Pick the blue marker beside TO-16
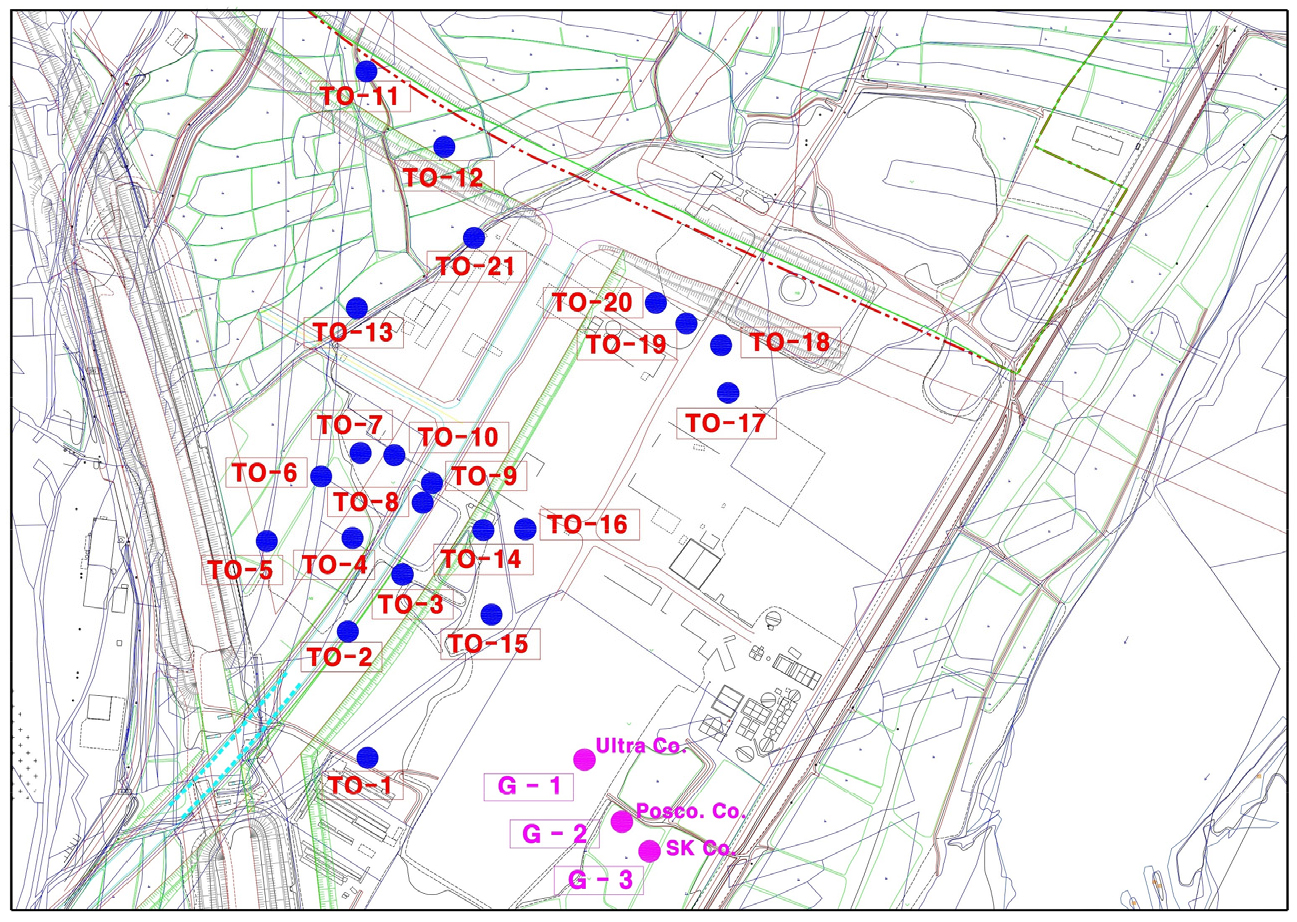This screenshot has height=922, width=1297. [524, 528]
